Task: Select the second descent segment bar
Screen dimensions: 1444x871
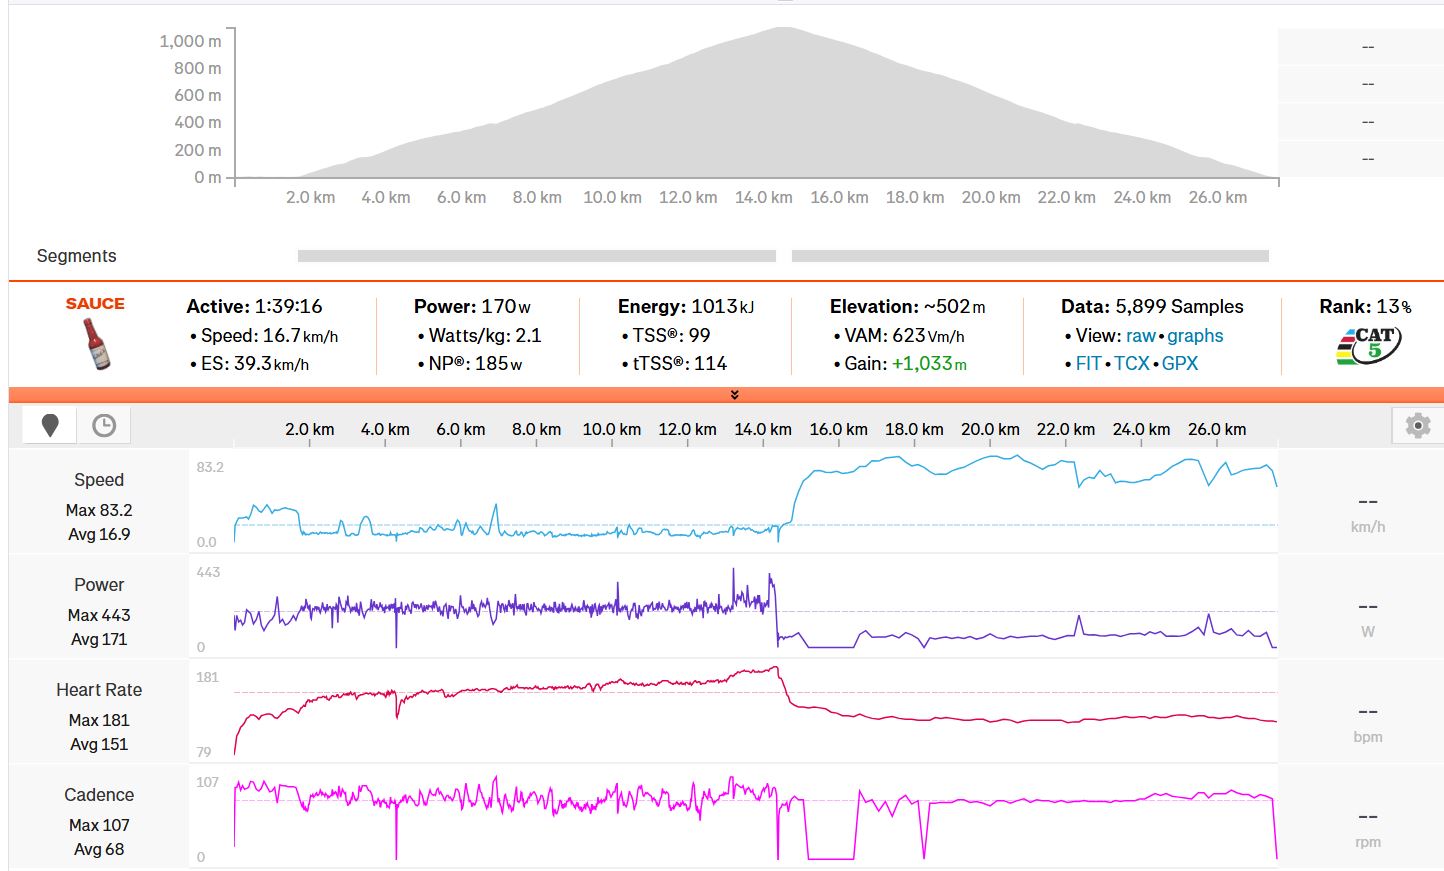Action: [x=1030, y=256]
